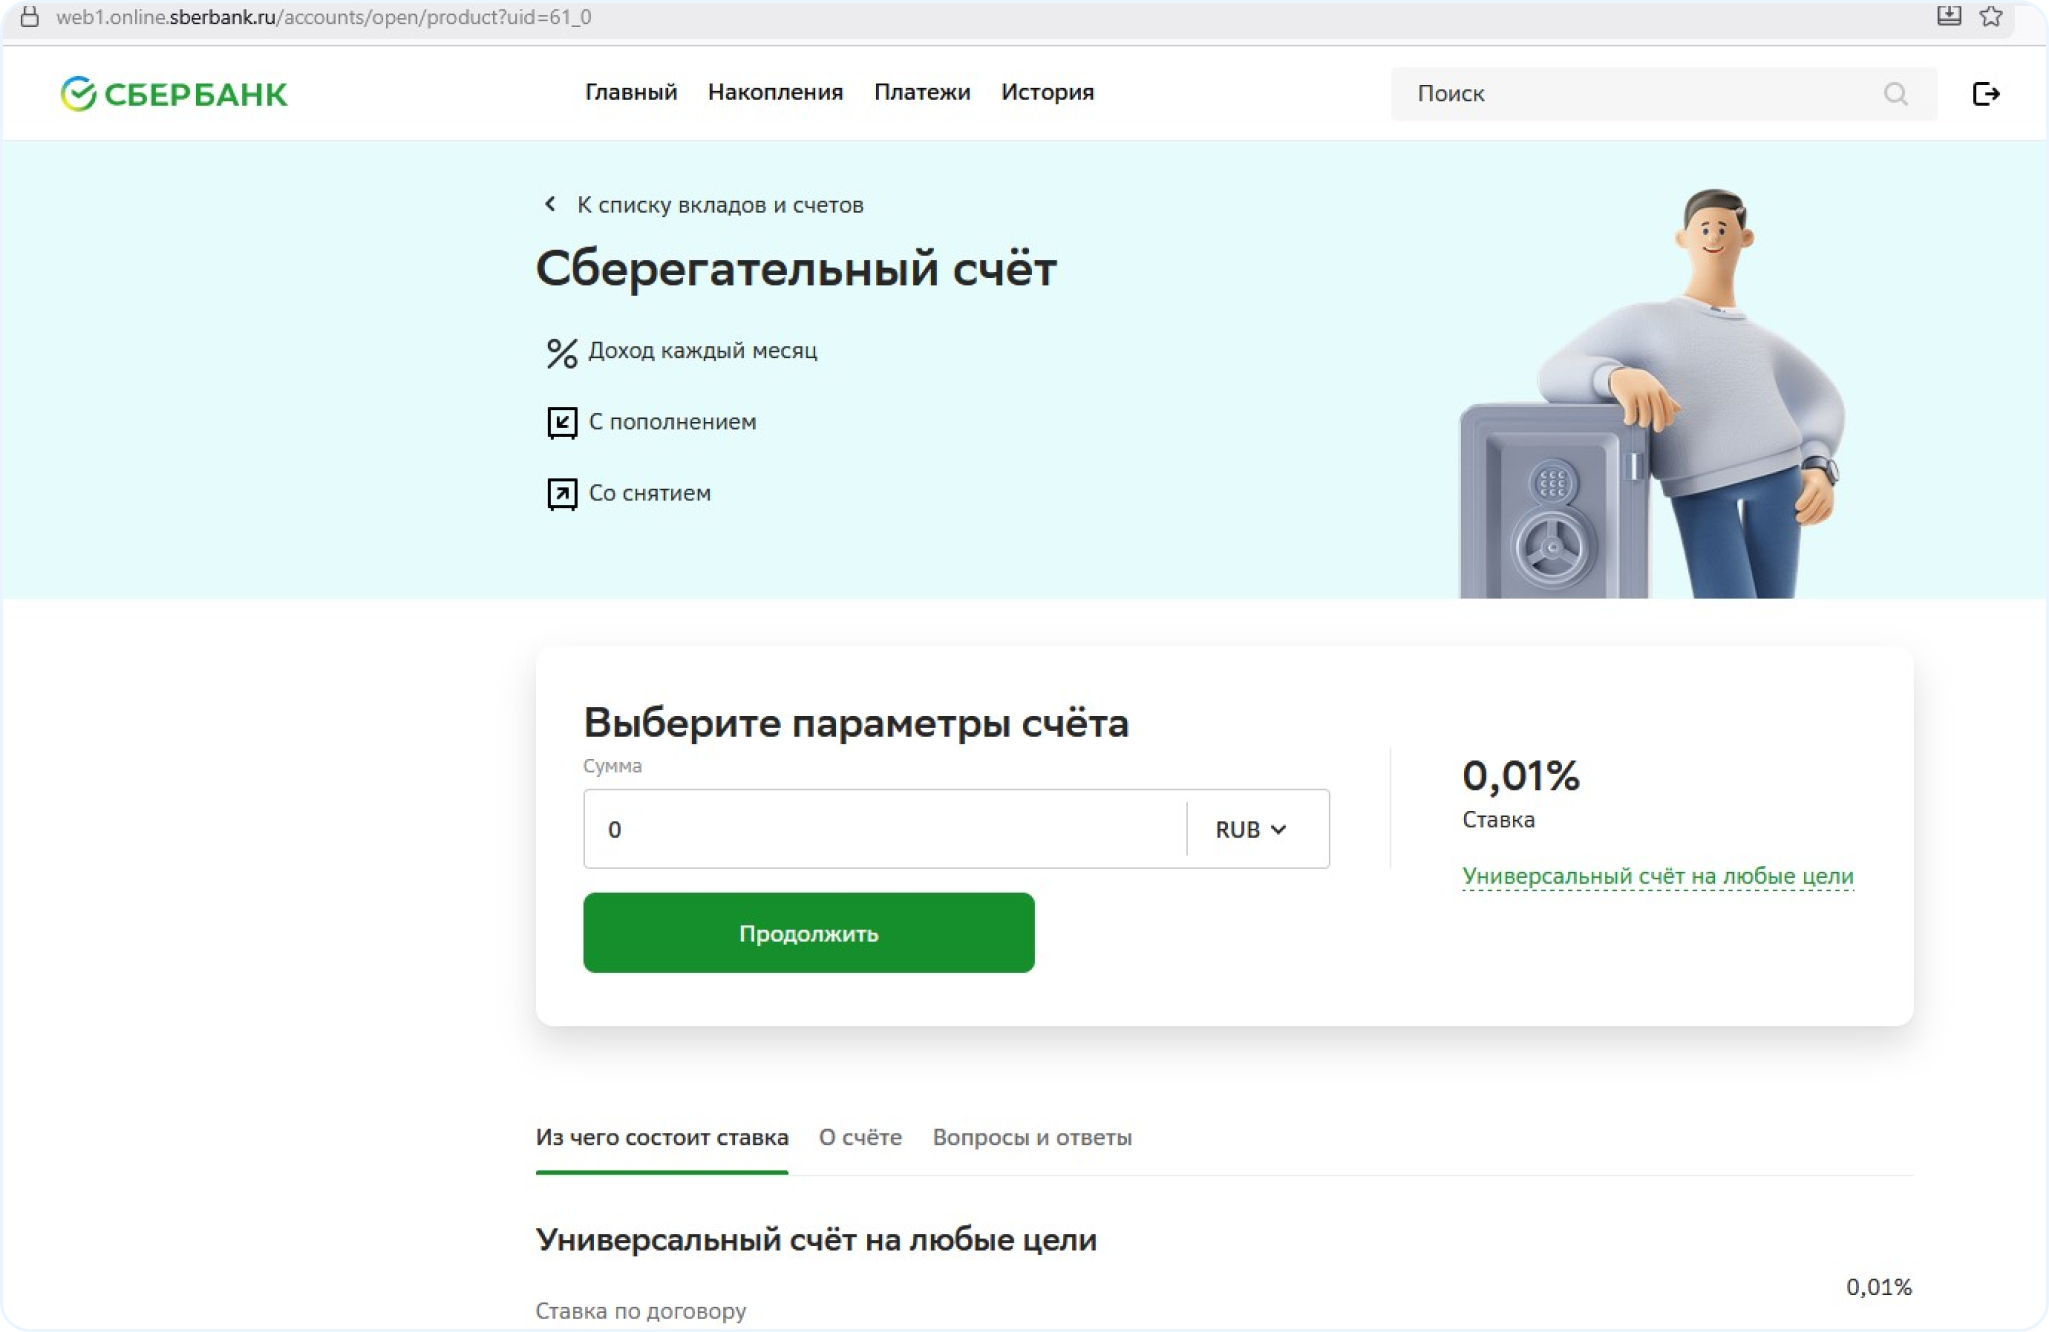Click the withdrawal arrow icon near Со снятием

pos(562,494)
